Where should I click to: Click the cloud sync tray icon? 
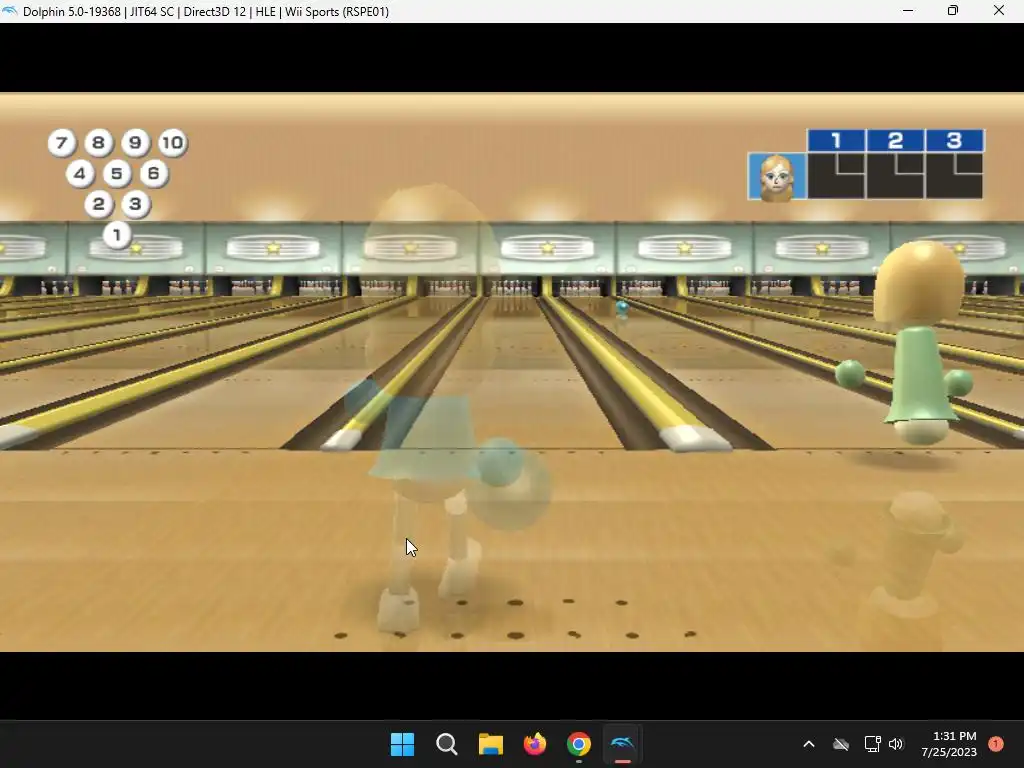pyautogui.click(x=841, y=744)
